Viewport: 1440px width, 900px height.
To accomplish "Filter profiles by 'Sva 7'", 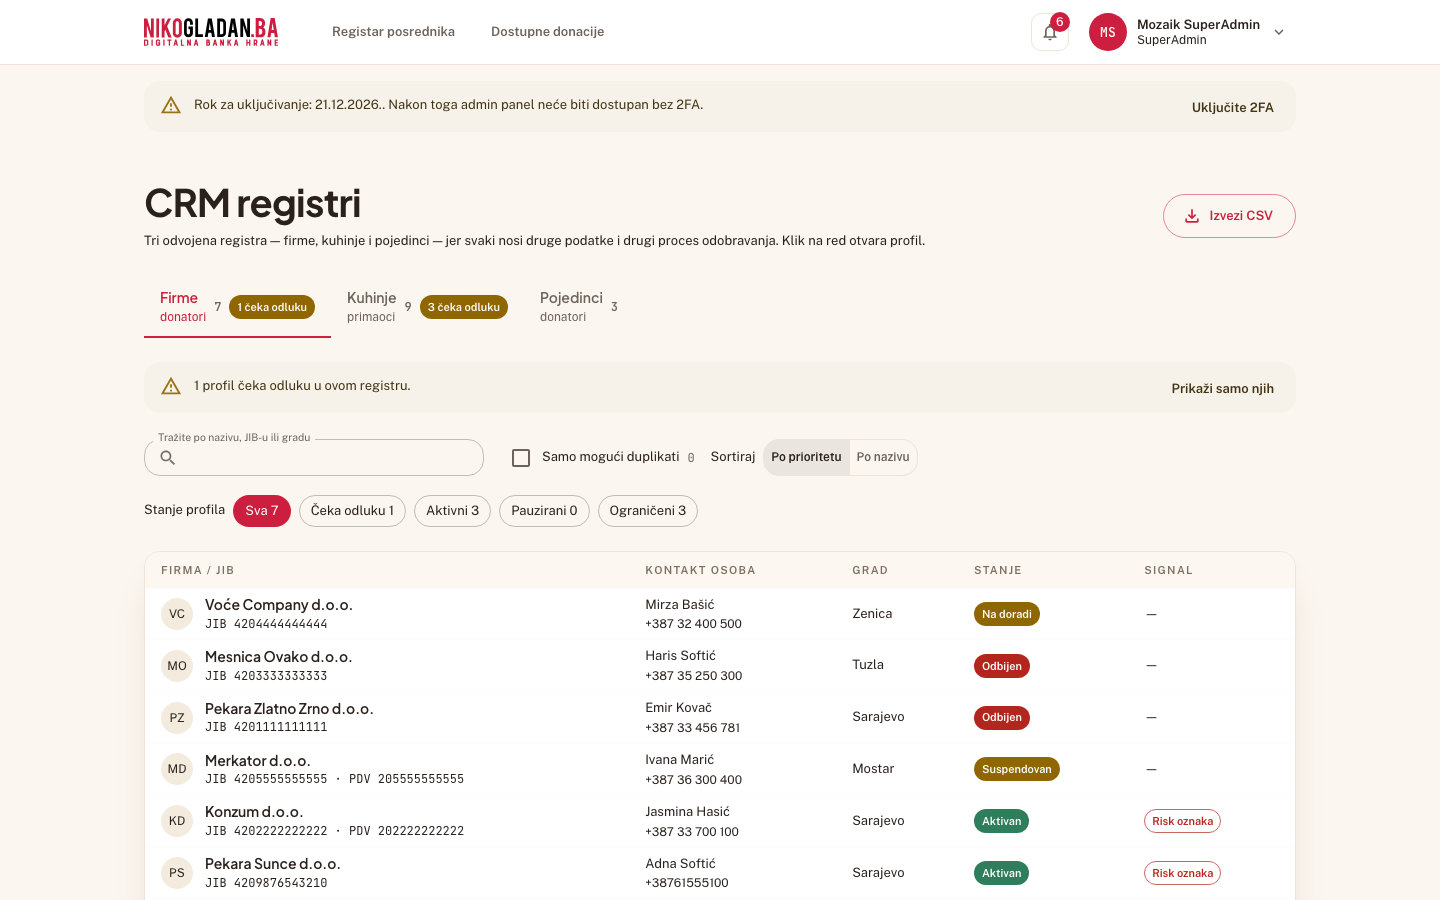I will (262, 511).
